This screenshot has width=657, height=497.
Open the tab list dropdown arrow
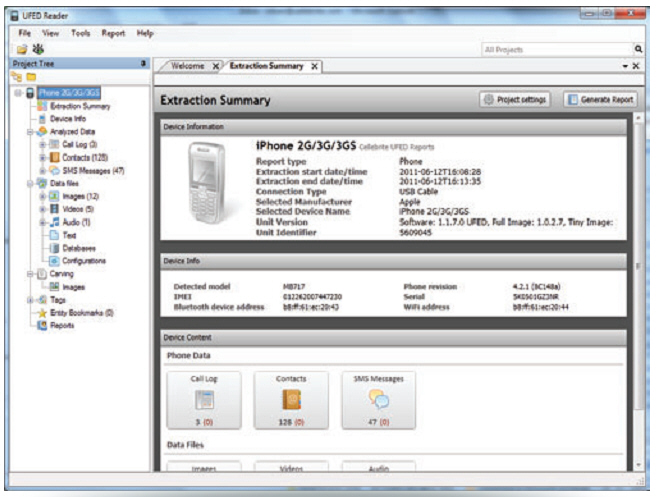tap(625, 66)
